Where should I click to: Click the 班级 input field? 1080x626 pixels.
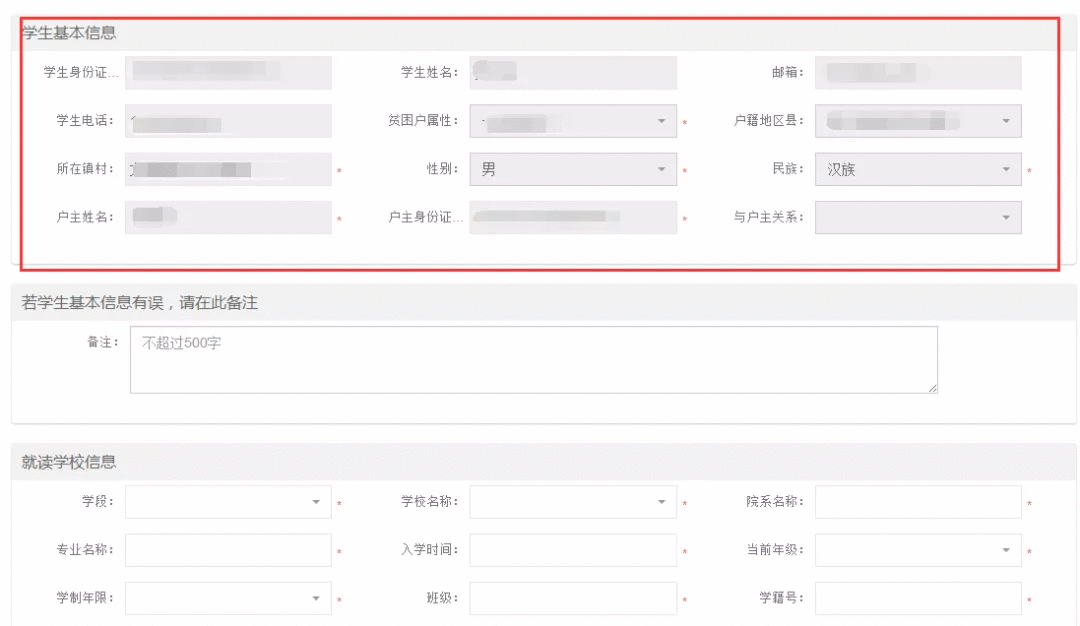pyautogui.click(x=573, y=598)
